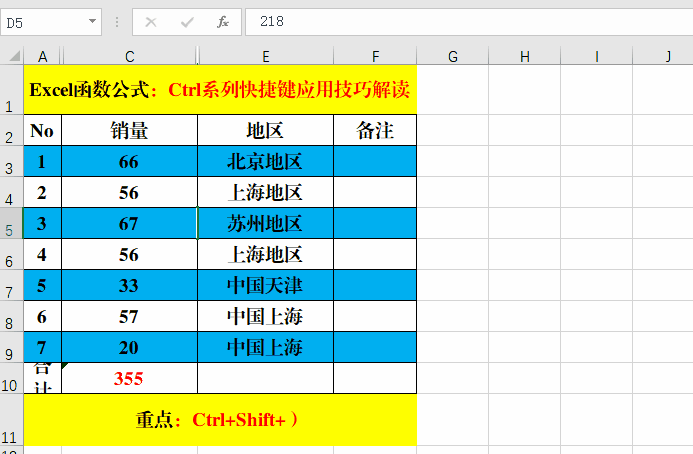Click No cell with value 5

pyautogui.click(x=42, y=285)
